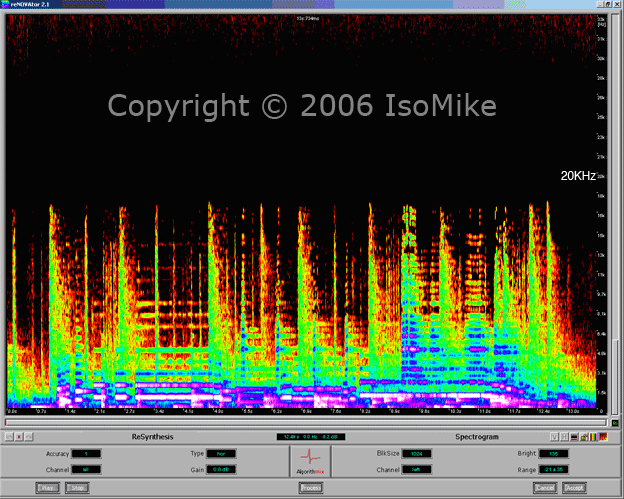This screenshot has width=624, height=499.
Task: Click the cursor time readout above the spectrogram
Action: pos(308,18)
